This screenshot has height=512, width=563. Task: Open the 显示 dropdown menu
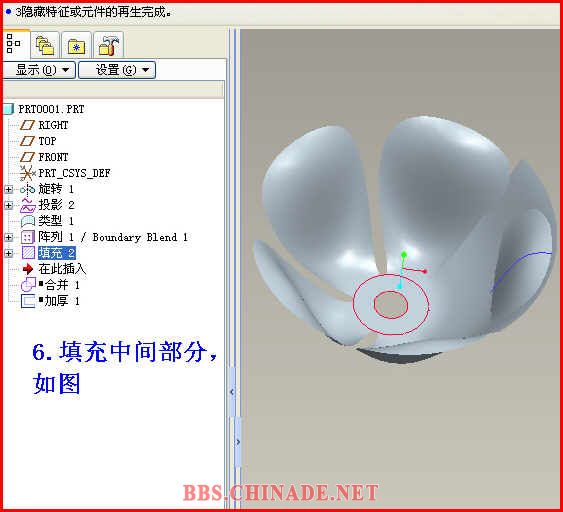pyautogui.click(x=39, y=70)
